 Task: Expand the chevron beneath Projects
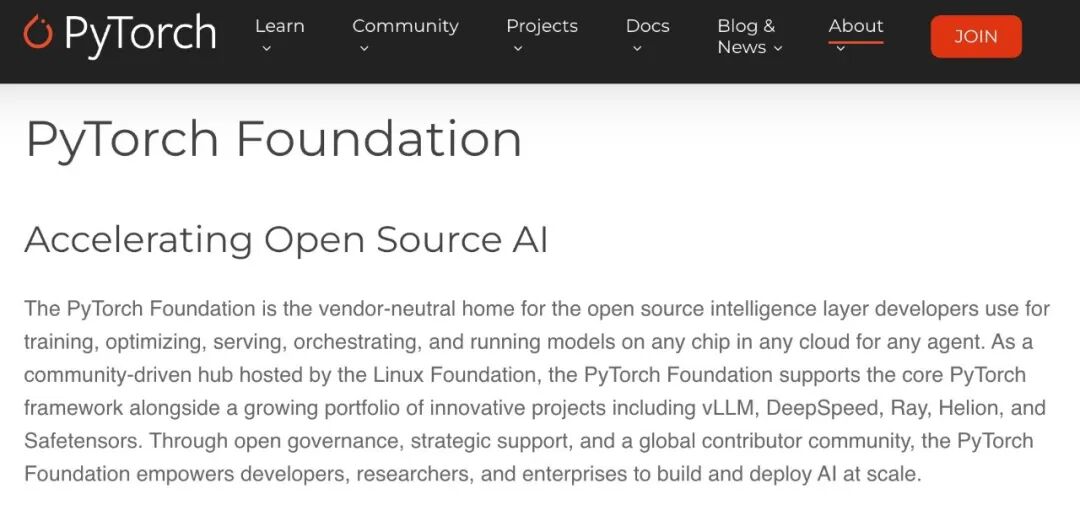click(518, 48)
